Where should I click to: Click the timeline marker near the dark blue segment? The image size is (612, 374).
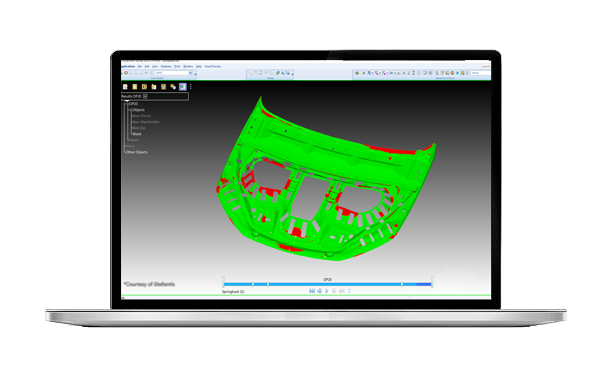click(402, 284)
